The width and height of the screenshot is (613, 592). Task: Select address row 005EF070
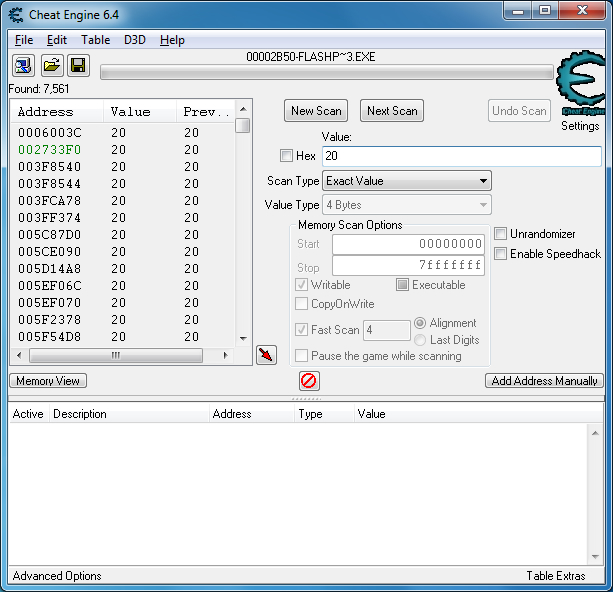click(x=123, y=303)
